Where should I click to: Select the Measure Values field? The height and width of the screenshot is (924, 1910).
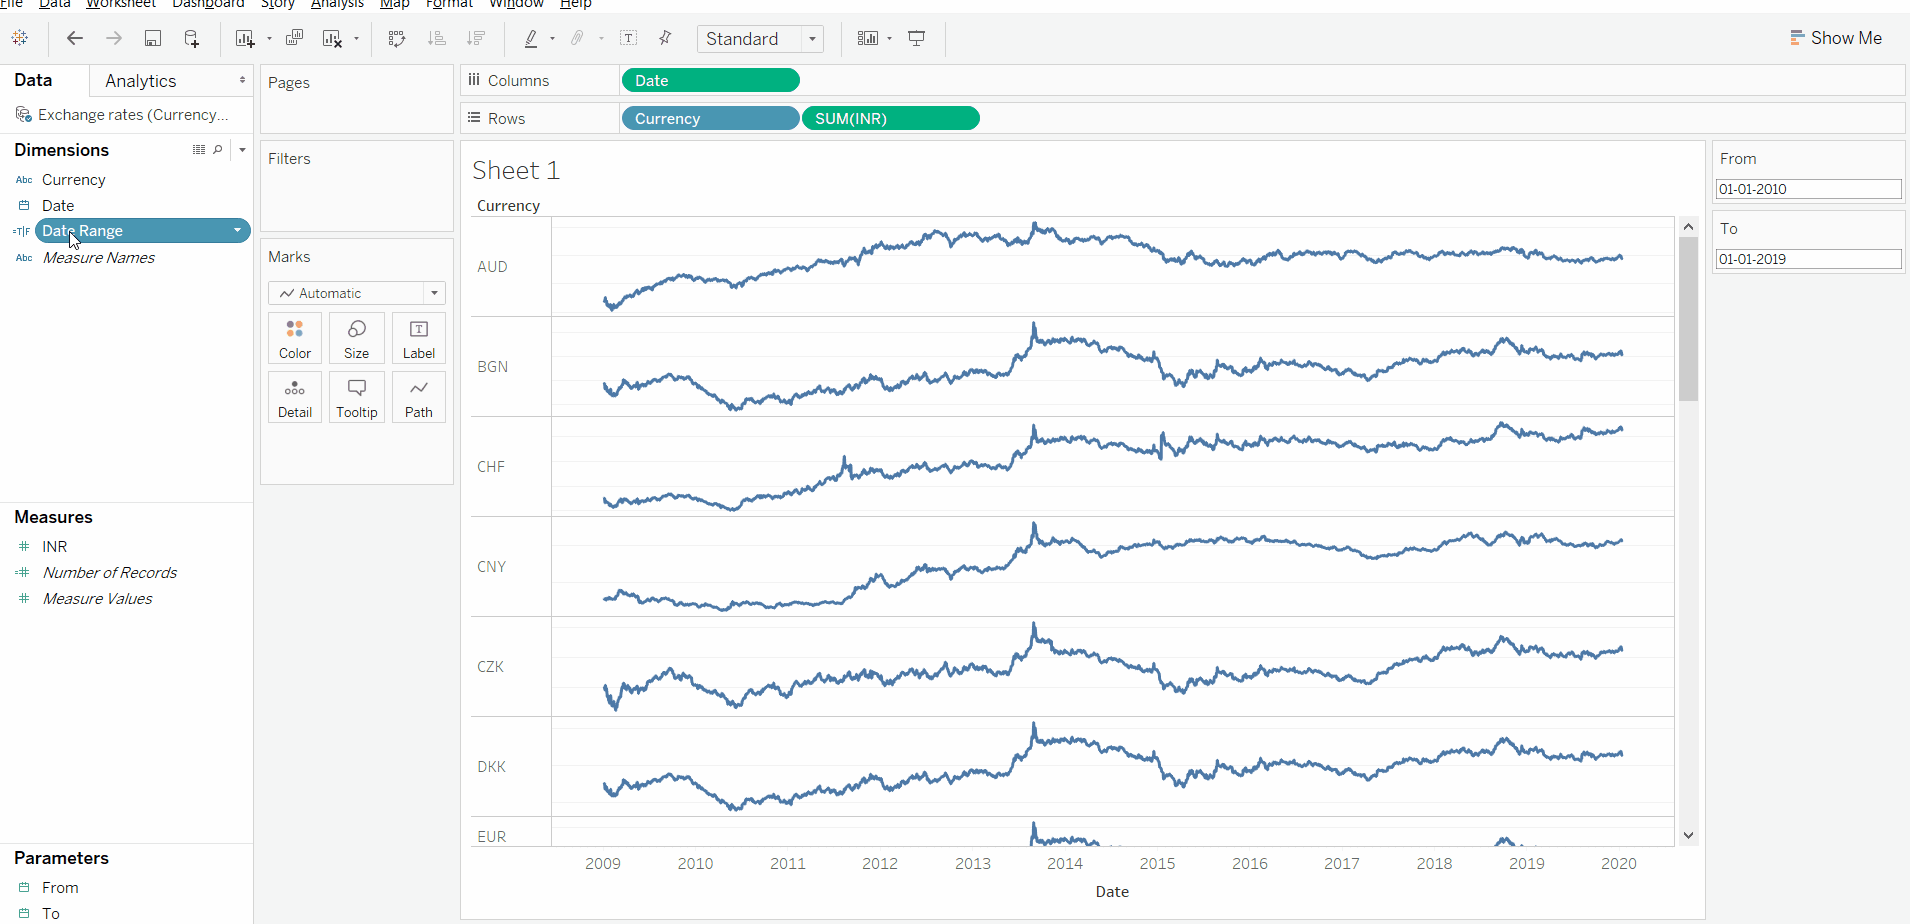click(97, 599)
